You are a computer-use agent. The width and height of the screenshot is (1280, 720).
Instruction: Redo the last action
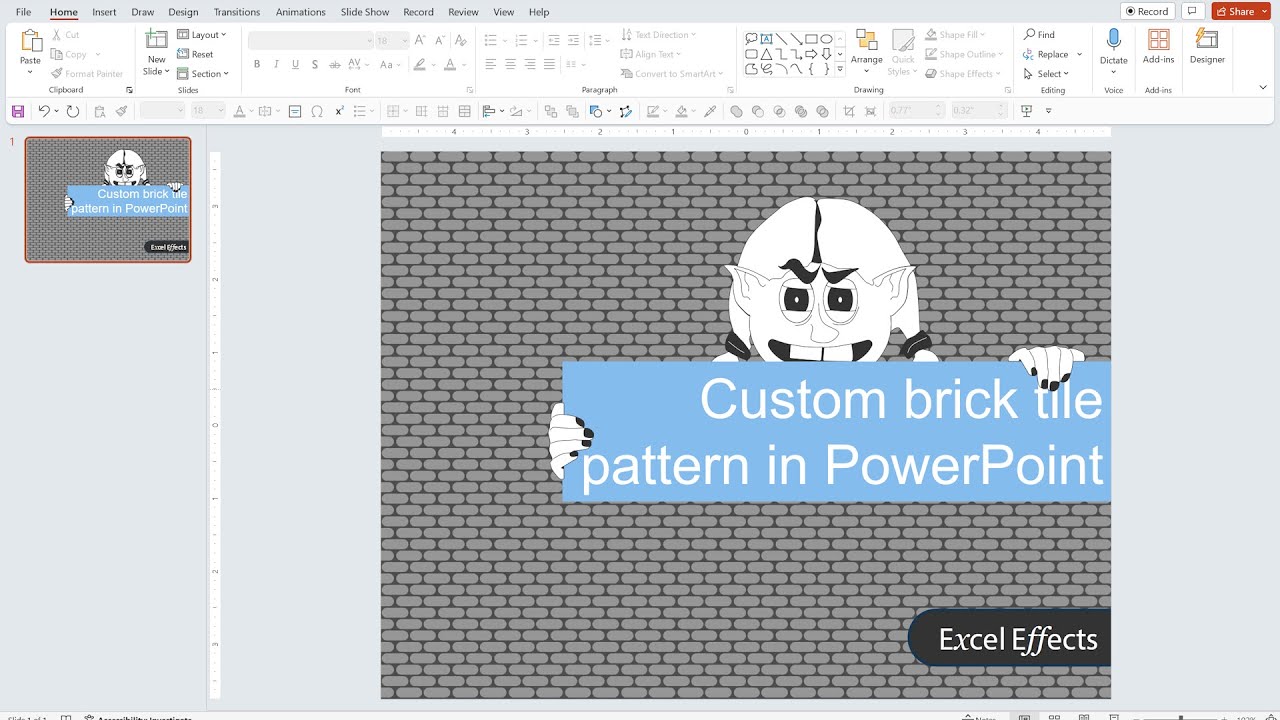[x=73, y=111]
